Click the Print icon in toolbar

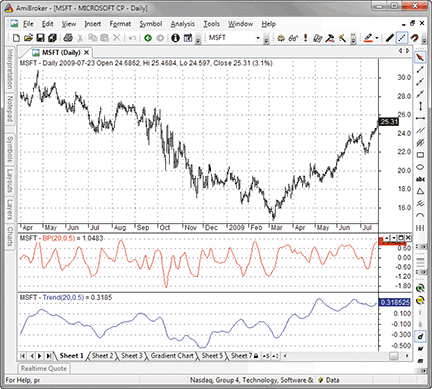(x=68, y=38)
